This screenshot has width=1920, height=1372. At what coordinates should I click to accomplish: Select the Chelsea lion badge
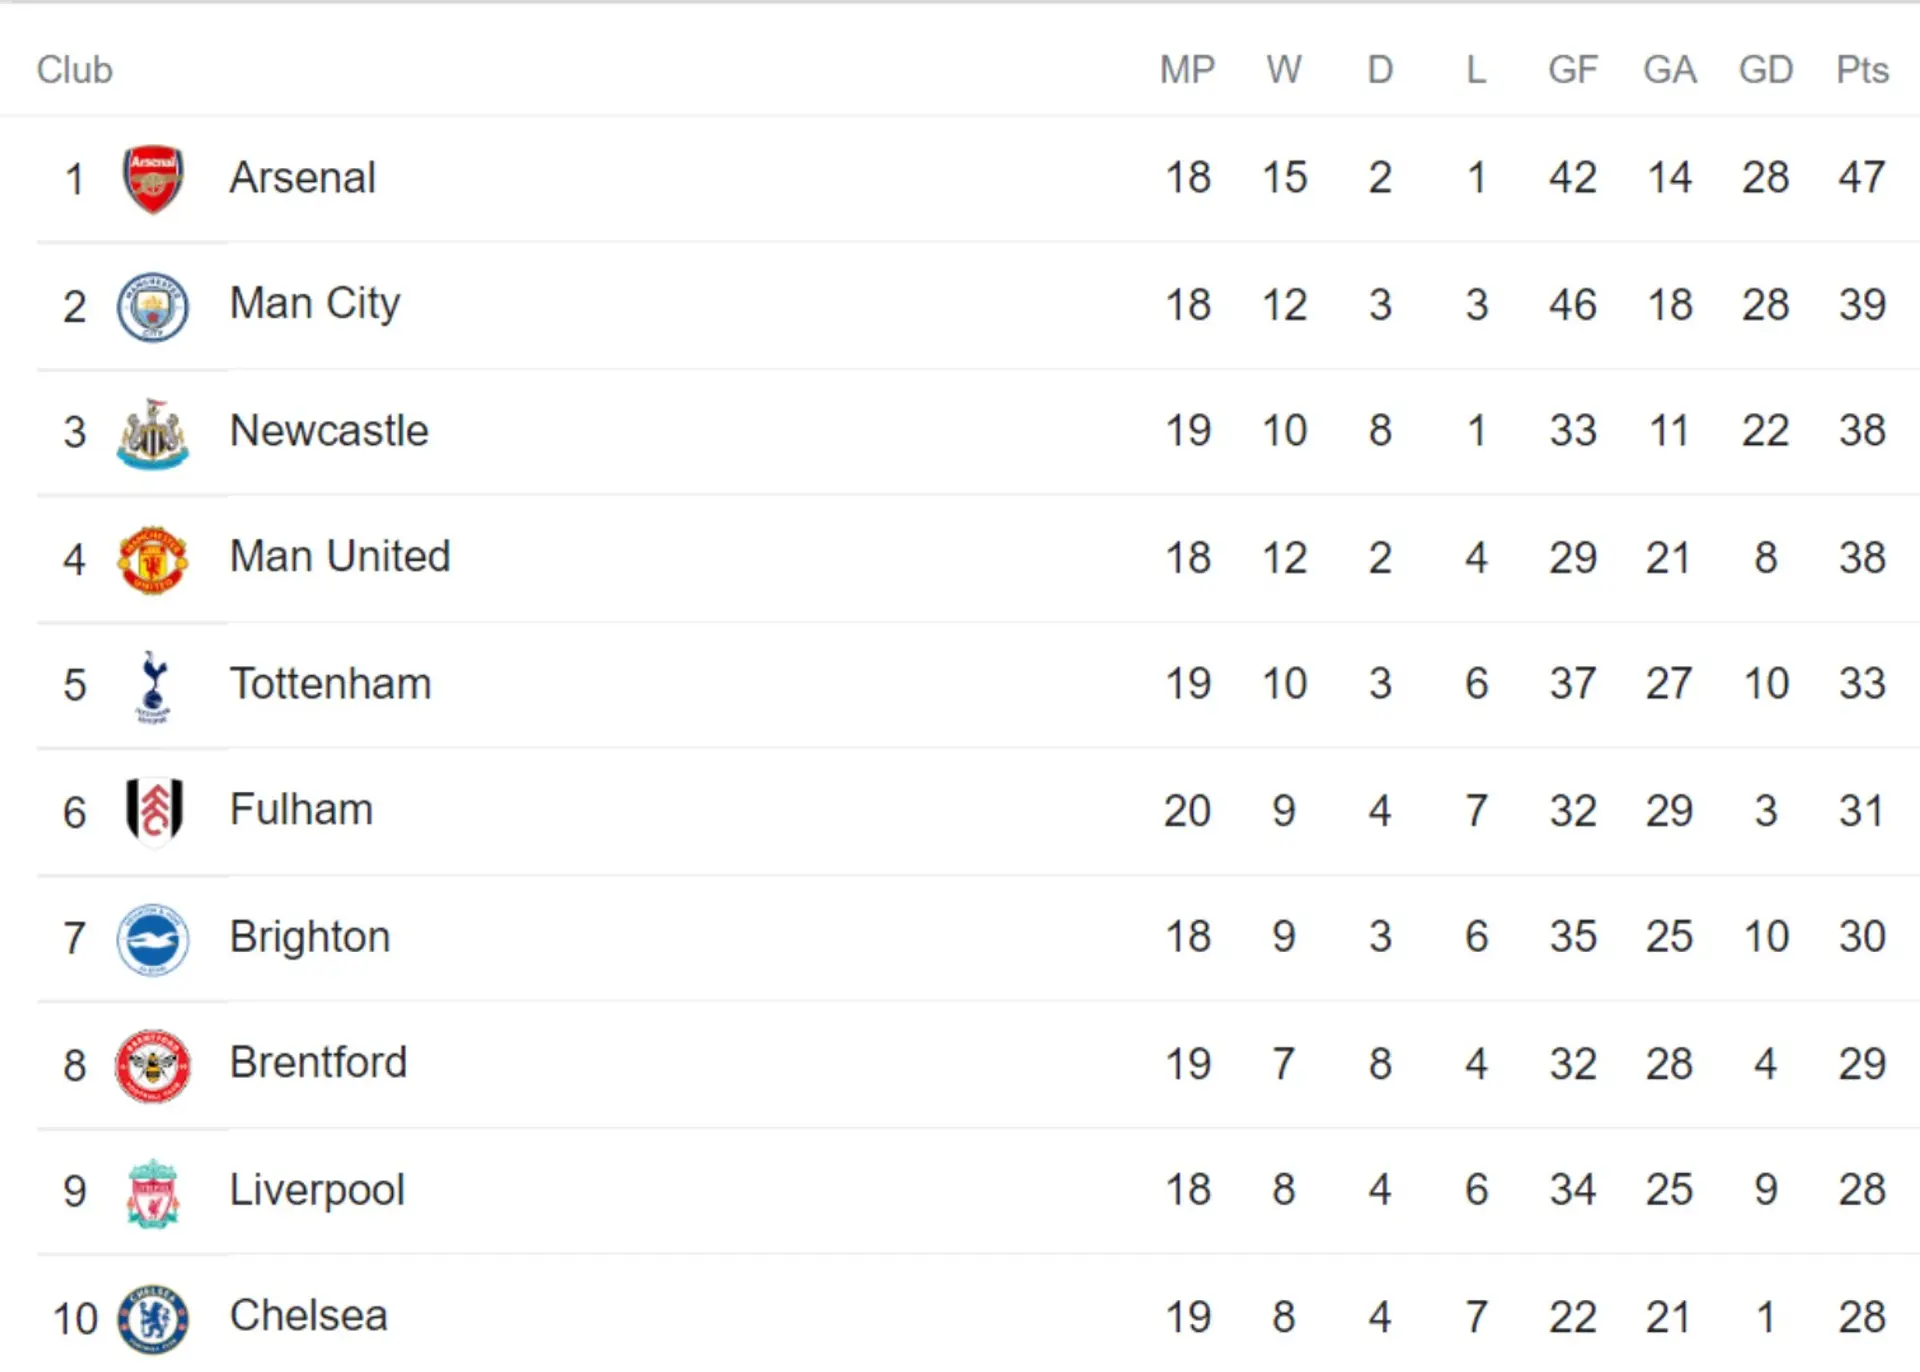pyautogui.click(x=152, y=1319)
